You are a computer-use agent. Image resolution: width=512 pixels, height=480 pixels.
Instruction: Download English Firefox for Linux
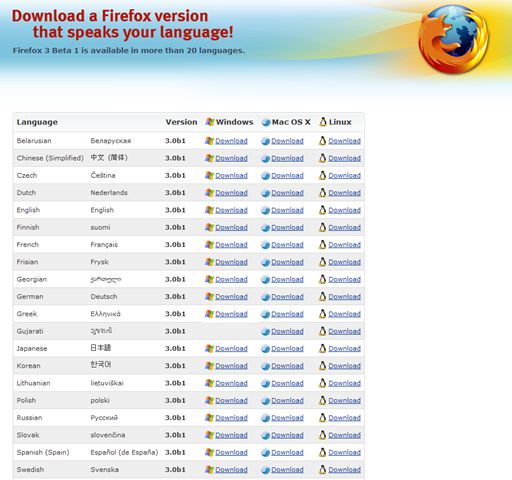[x=344, y=210]
